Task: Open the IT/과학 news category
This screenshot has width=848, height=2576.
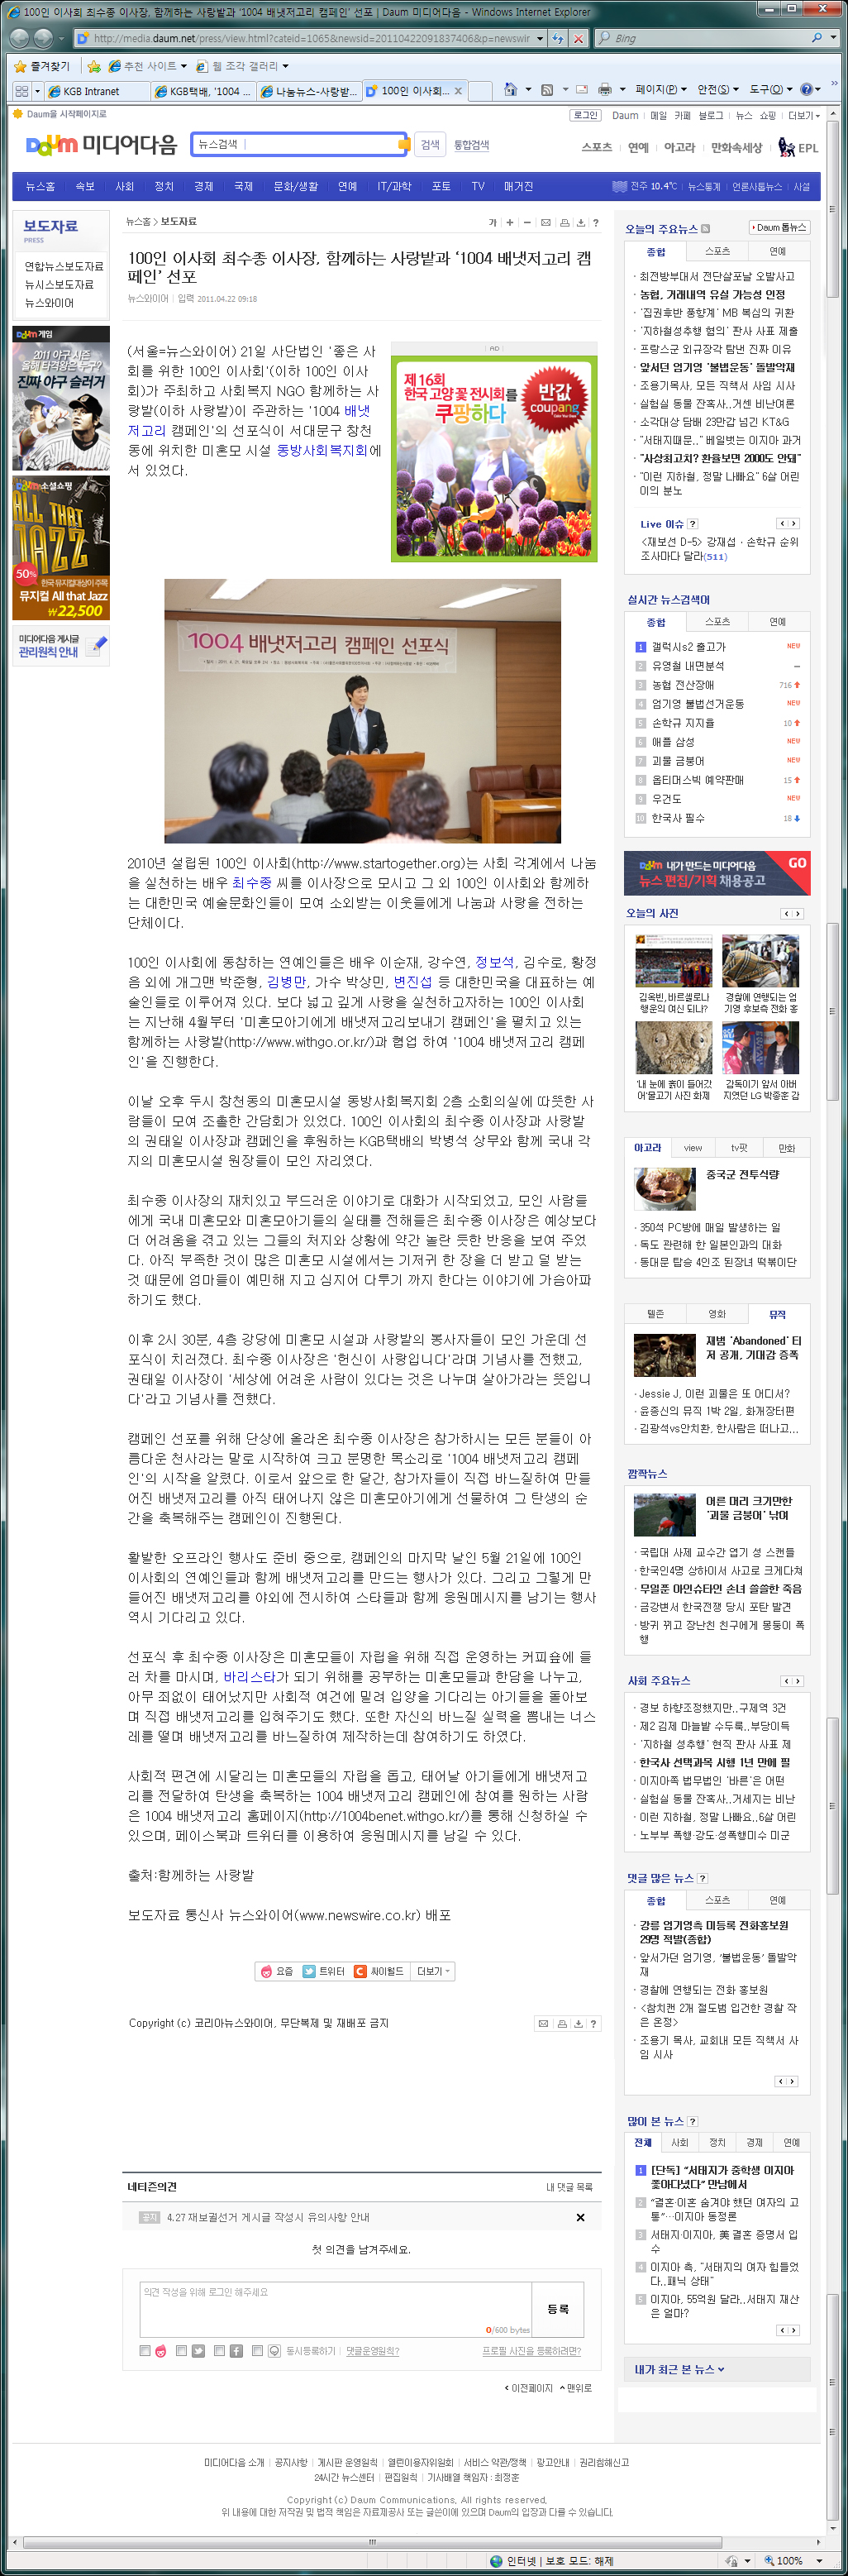Action: [394, 187]
